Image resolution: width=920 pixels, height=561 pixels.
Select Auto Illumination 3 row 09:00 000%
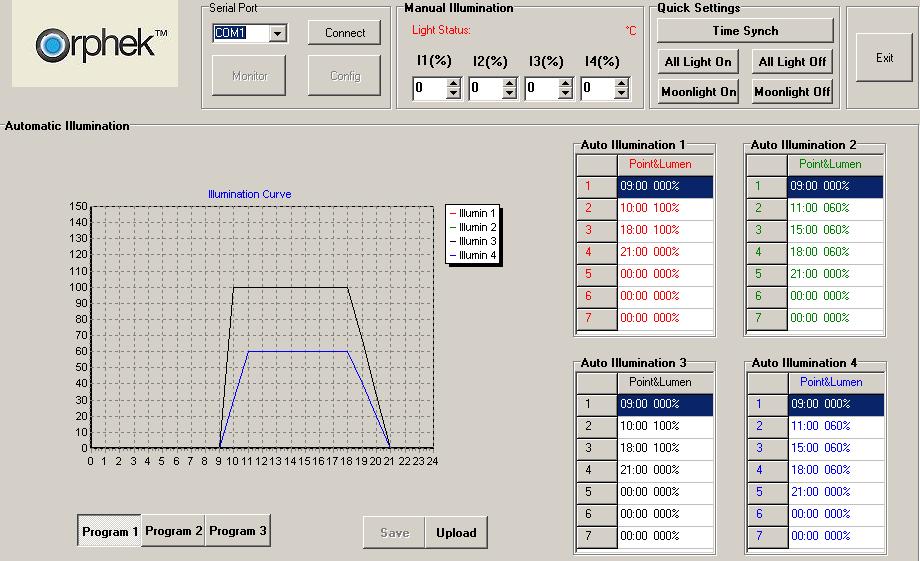[x=665, y=404]
